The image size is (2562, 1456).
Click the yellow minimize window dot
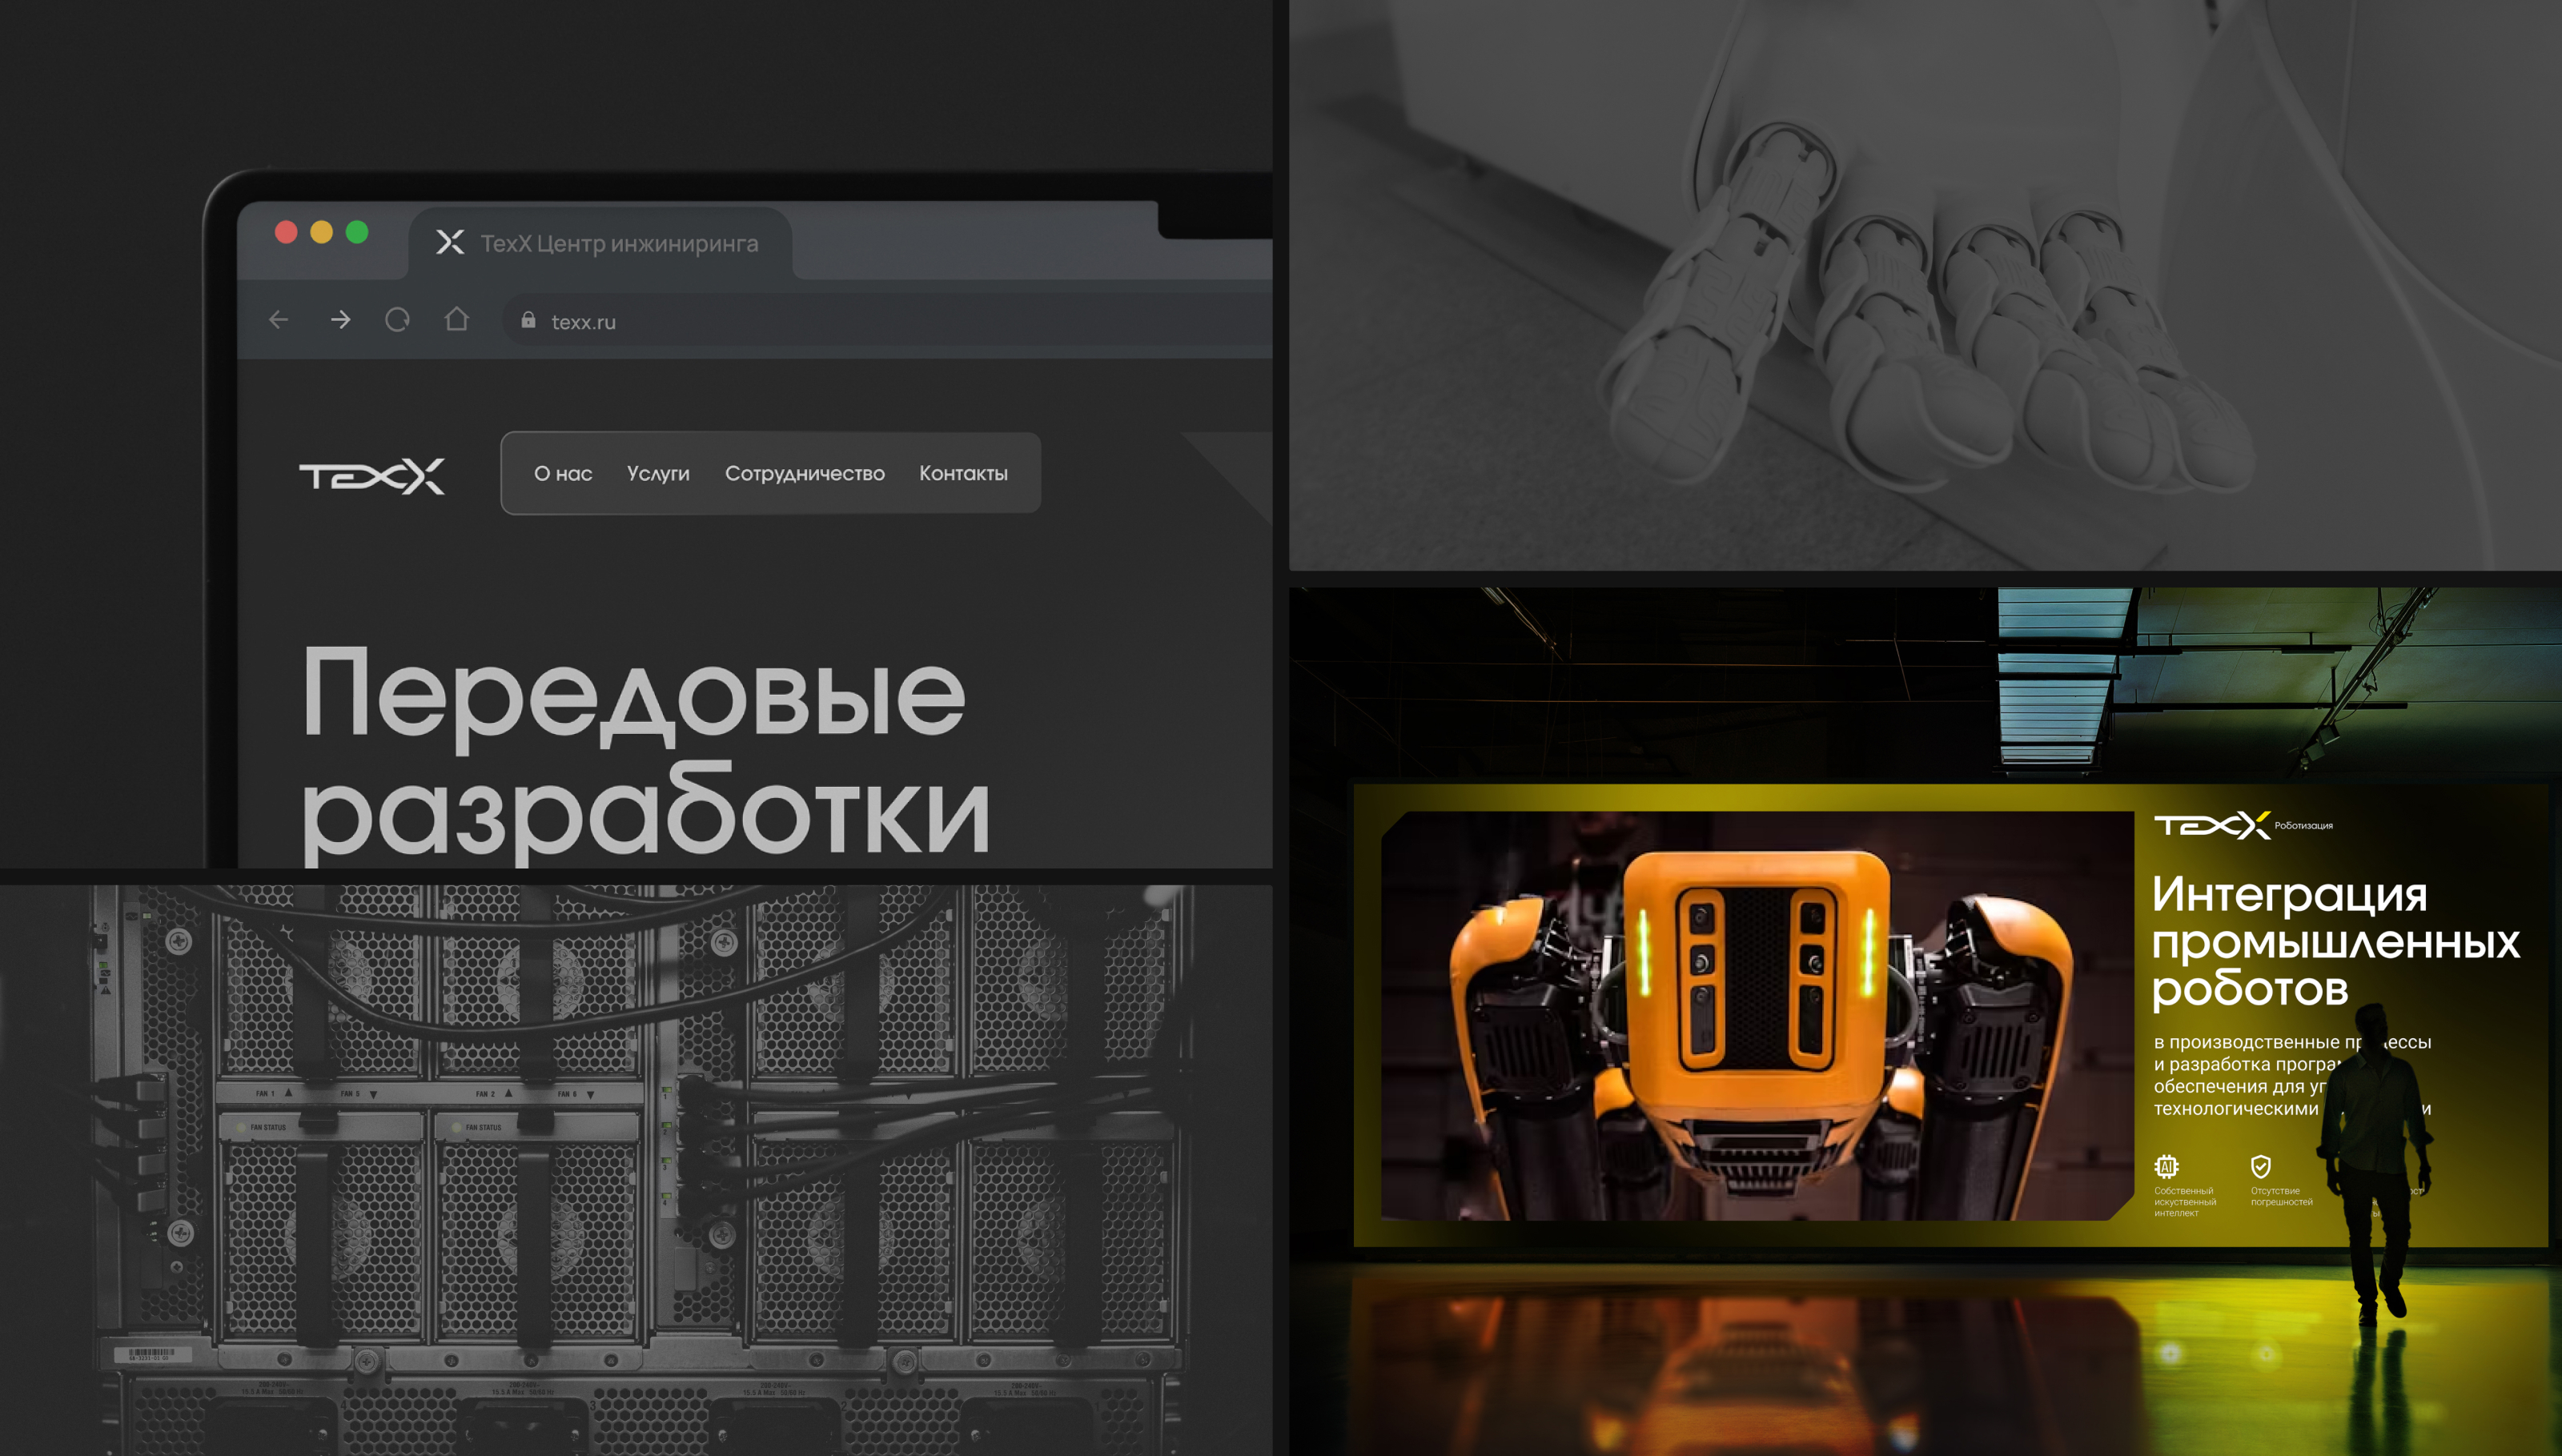point(321,232)
